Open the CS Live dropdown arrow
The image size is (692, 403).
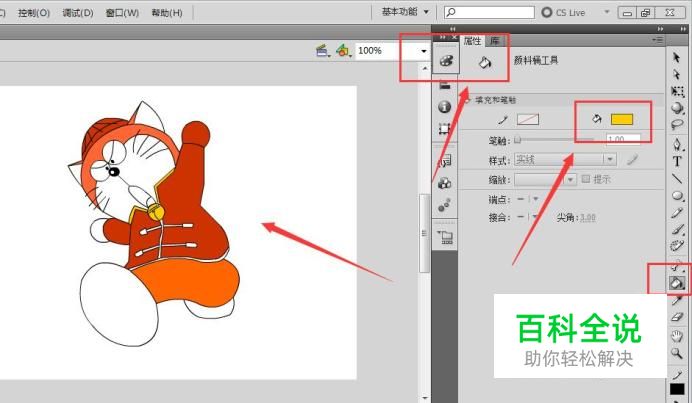coord(607,12)
